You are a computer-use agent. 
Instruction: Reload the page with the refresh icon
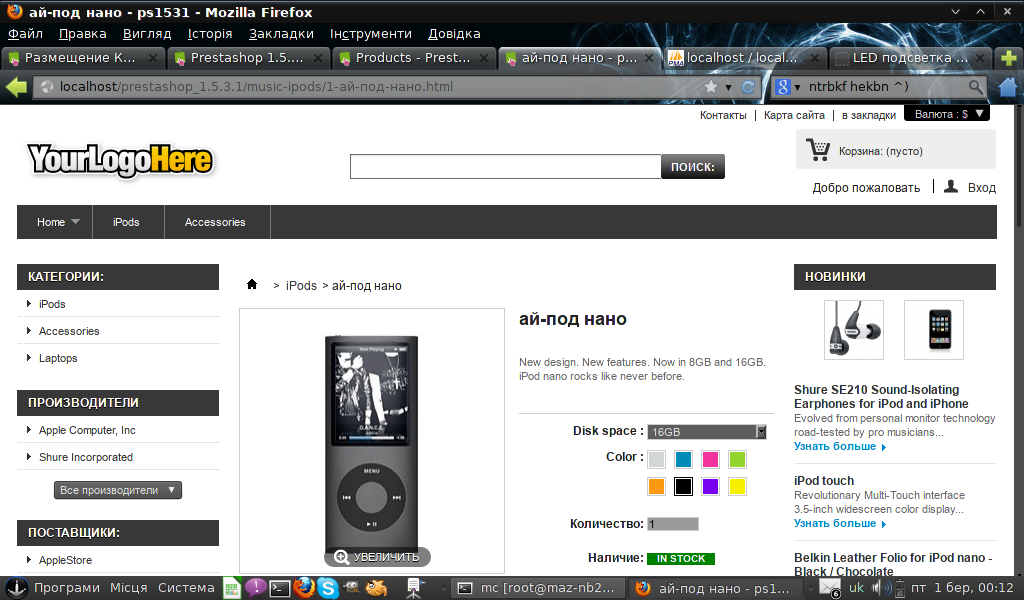click(x=748, y=87)
